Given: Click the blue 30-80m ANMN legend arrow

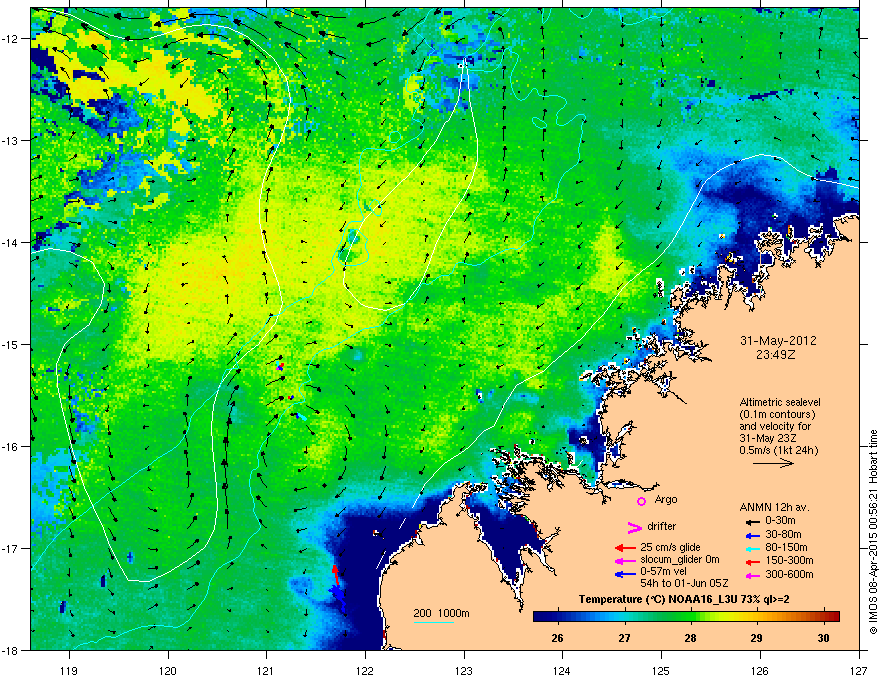Looking at the screenshot, I should (x=753, y=535).
